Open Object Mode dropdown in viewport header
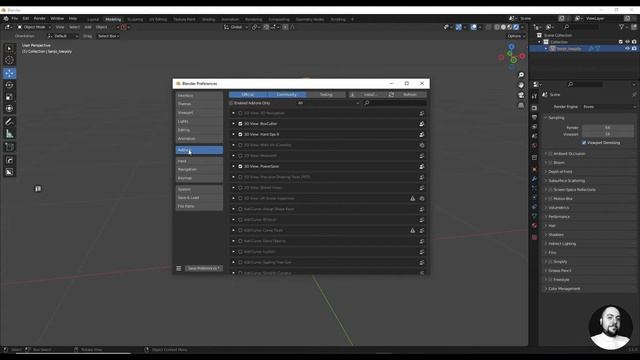Image resolution: width=640 pixels, height=360 pixels. click(x=34, y=27)
